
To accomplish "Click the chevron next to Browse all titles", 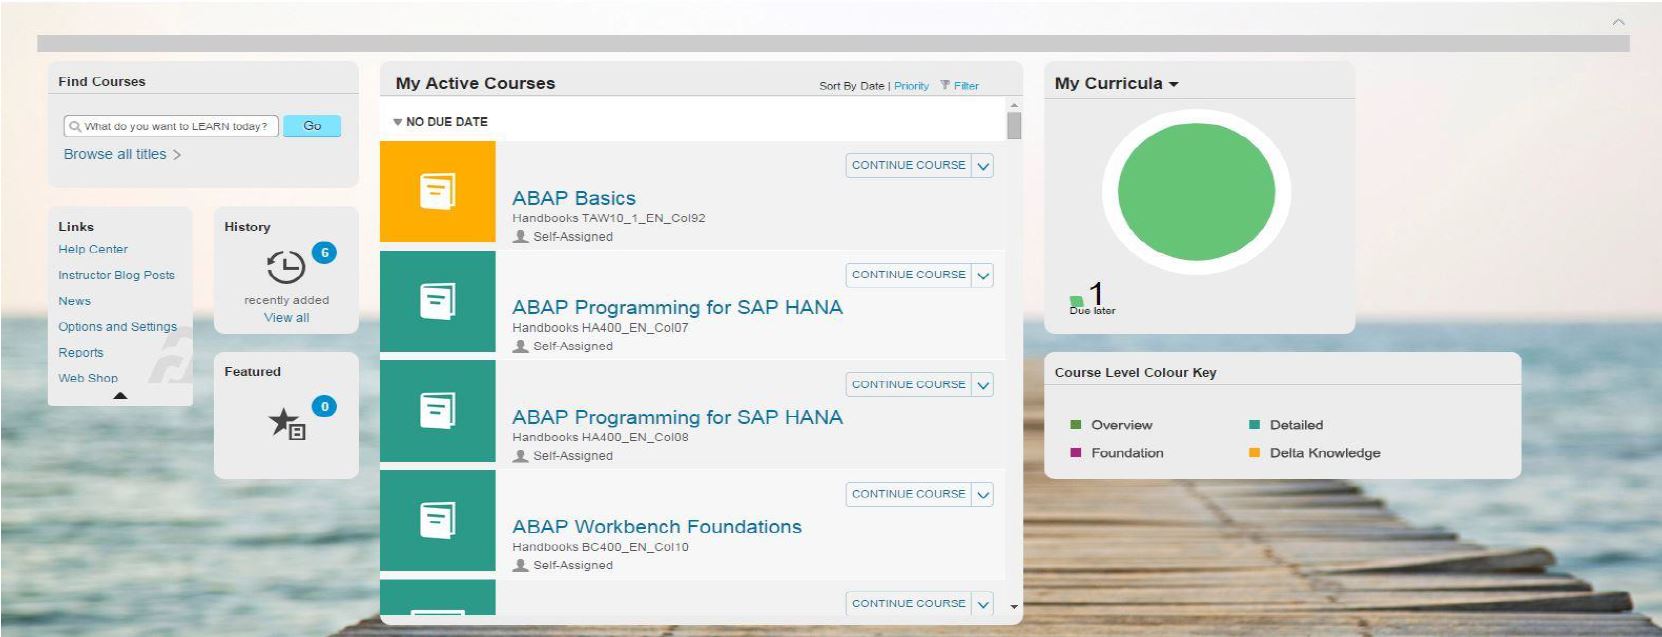I will click(x=177, y=155).
